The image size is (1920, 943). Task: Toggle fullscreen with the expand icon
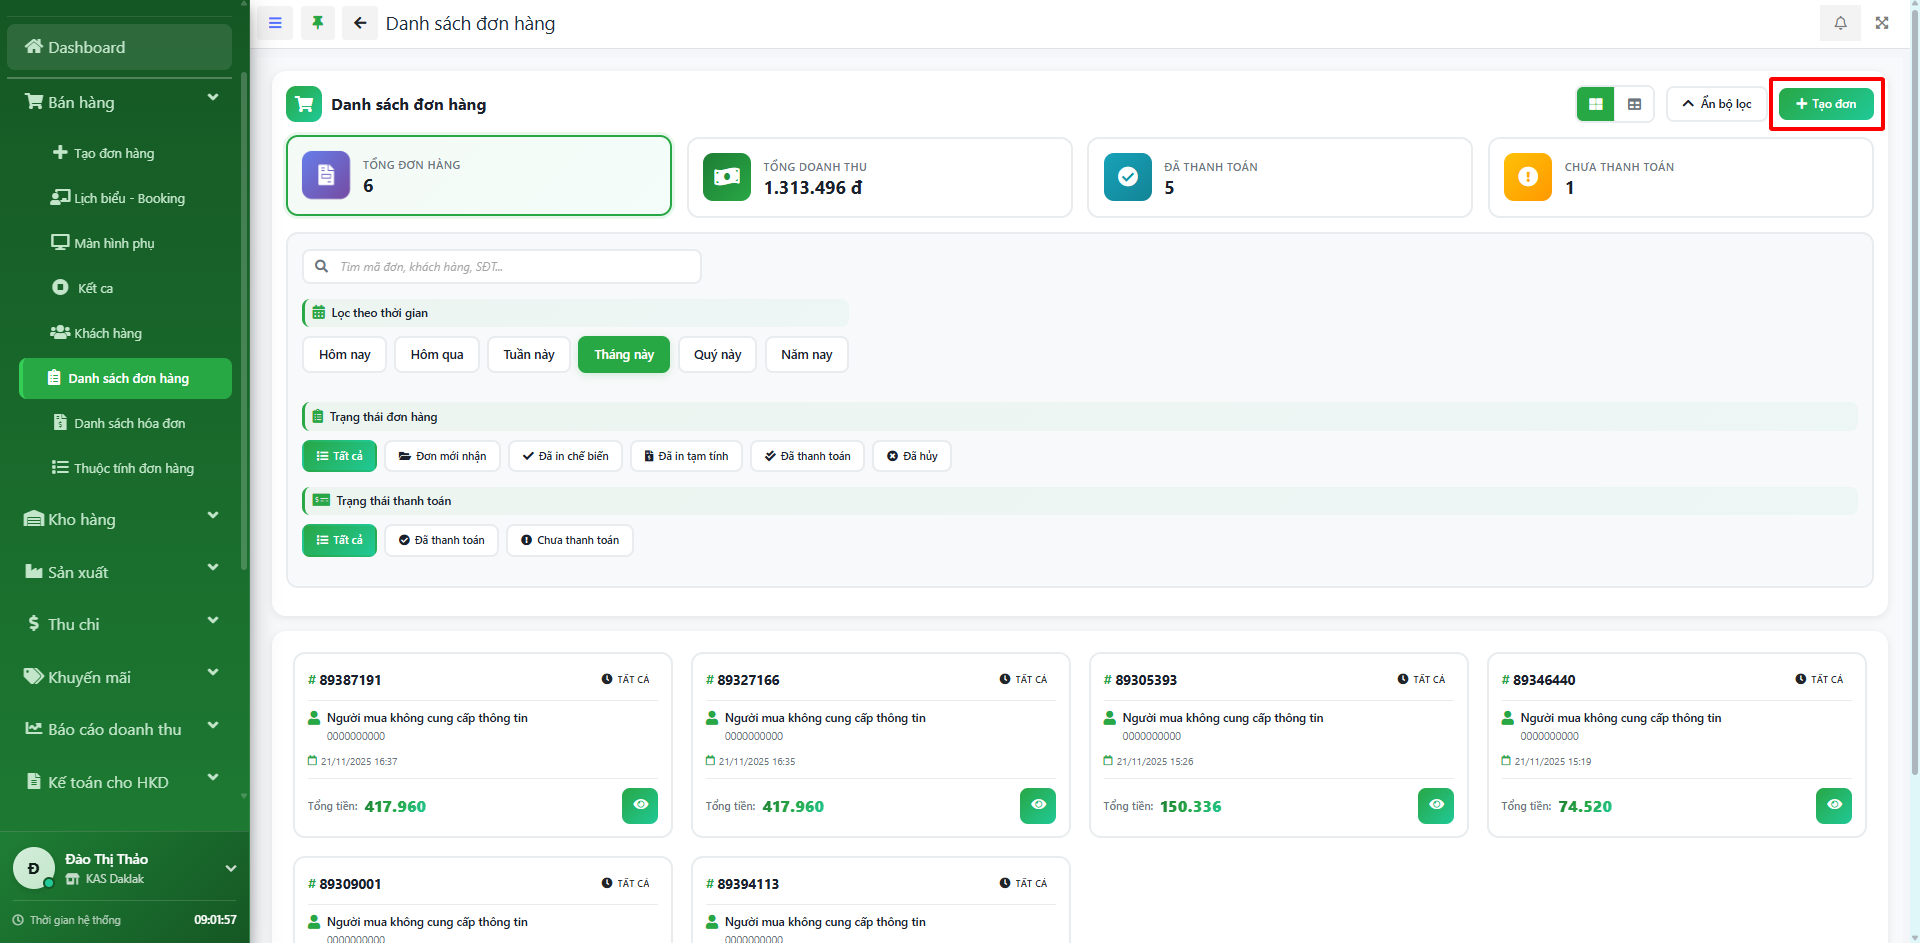click(x=1882, y=23)
